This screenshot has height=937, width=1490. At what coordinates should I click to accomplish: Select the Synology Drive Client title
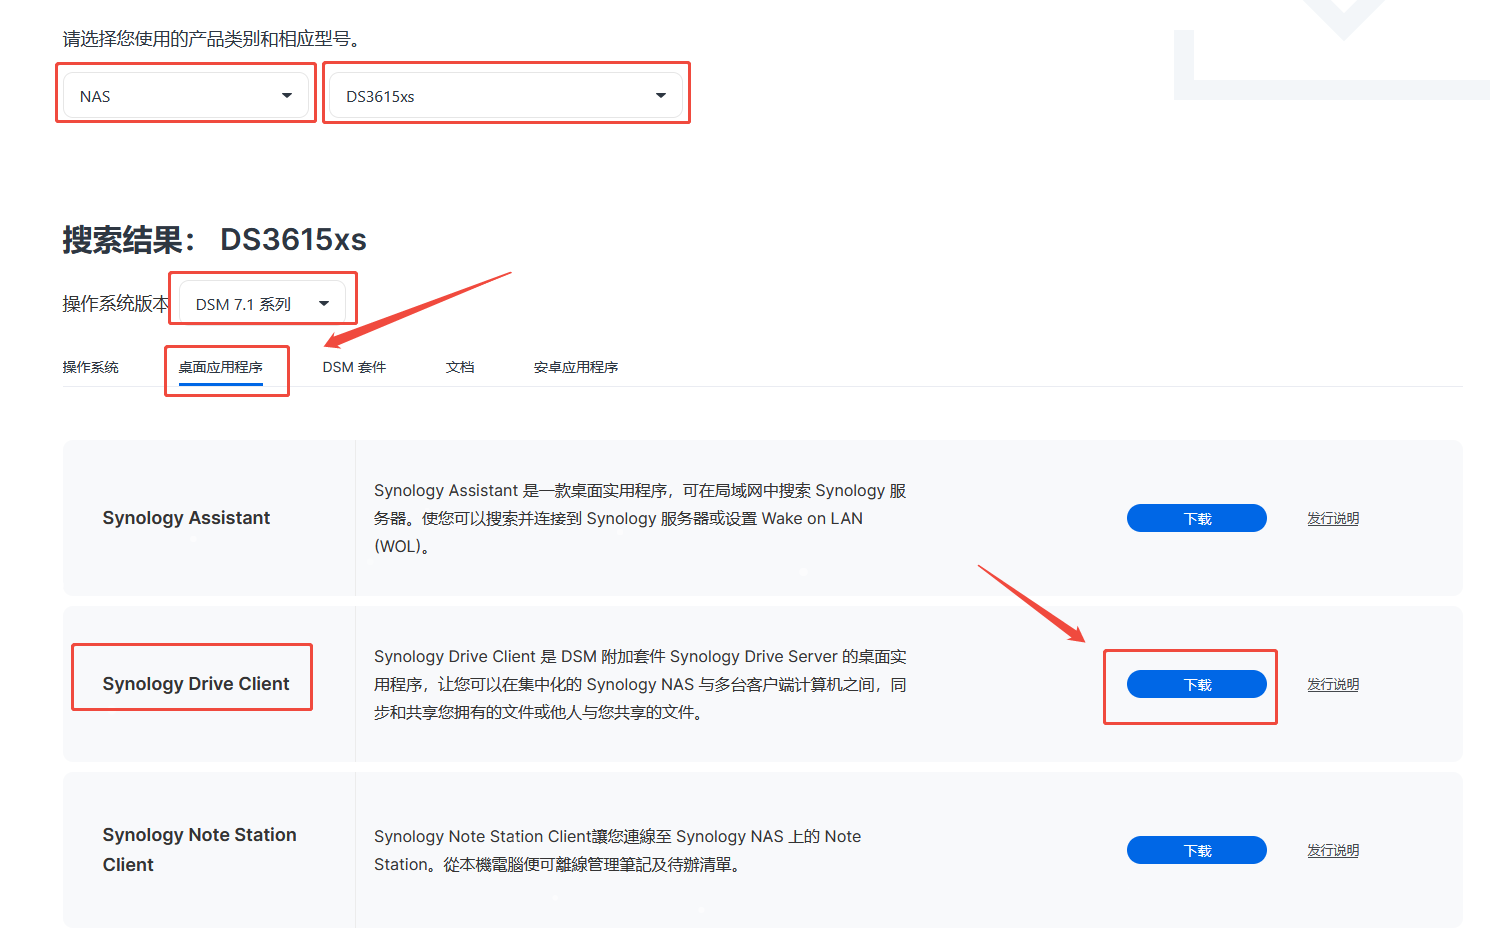pos(196,684)
